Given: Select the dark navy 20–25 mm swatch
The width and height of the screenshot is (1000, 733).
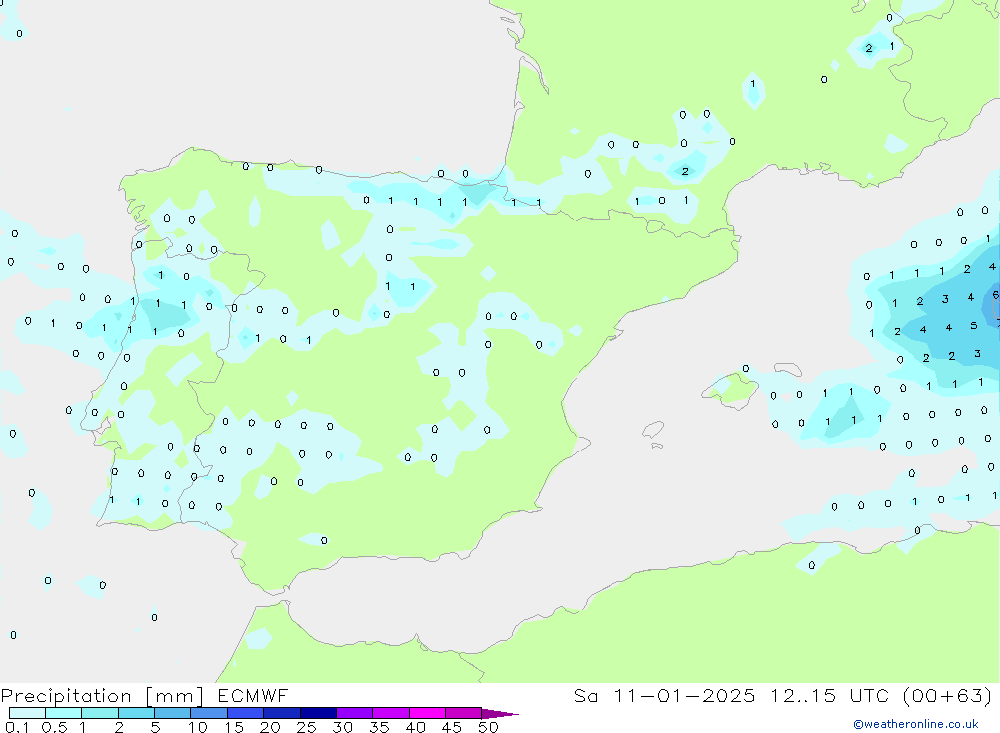Looking at the screenshot, I should [282, 714].
